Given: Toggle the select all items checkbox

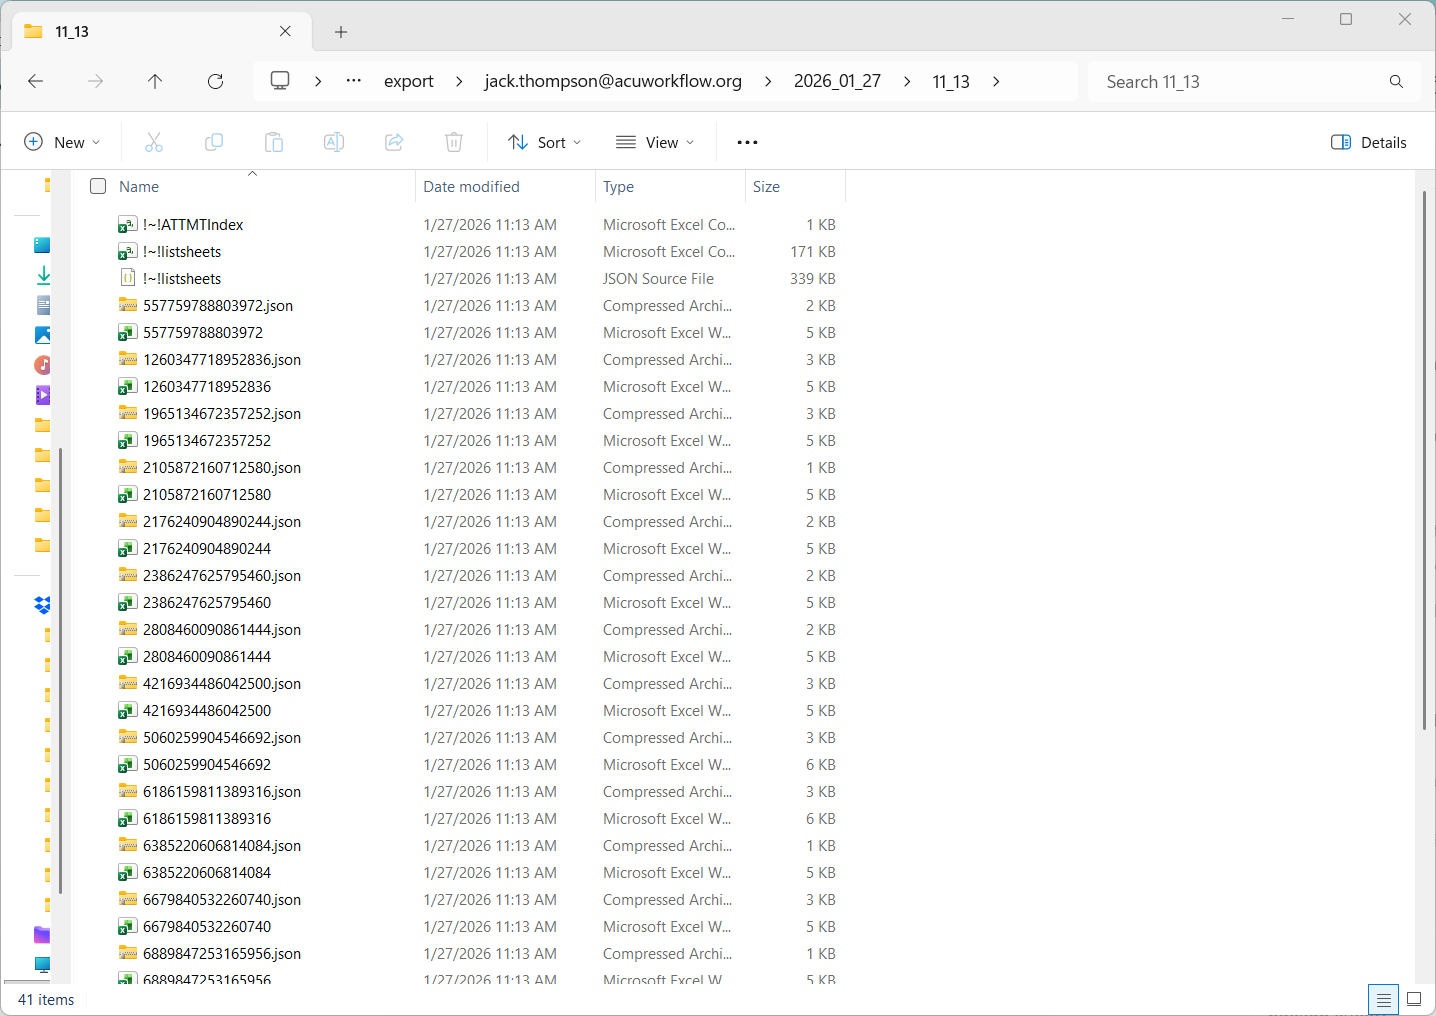Looking at the screenshot, I should [98, 186].
